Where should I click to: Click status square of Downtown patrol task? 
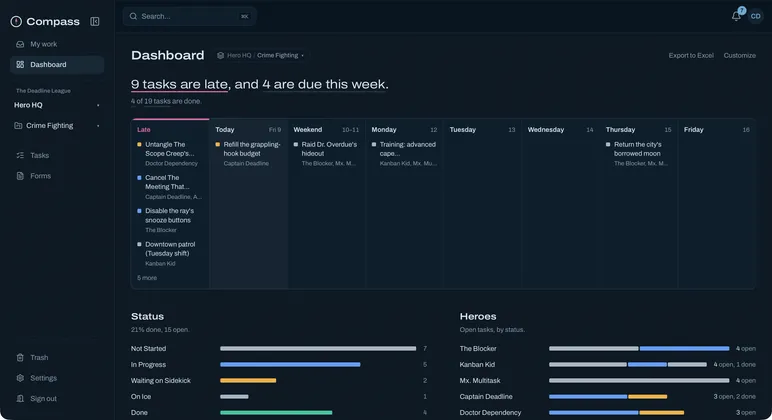tap(139, 244)
